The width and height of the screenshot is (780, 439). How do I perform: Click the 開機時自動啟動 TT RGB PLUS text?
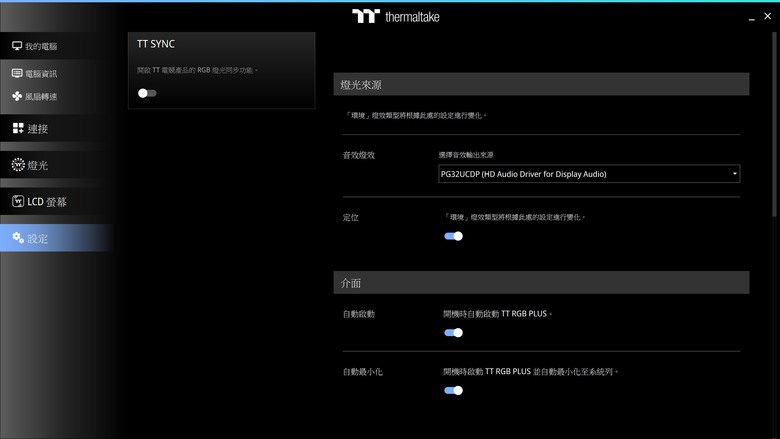(x=497, y=314)
